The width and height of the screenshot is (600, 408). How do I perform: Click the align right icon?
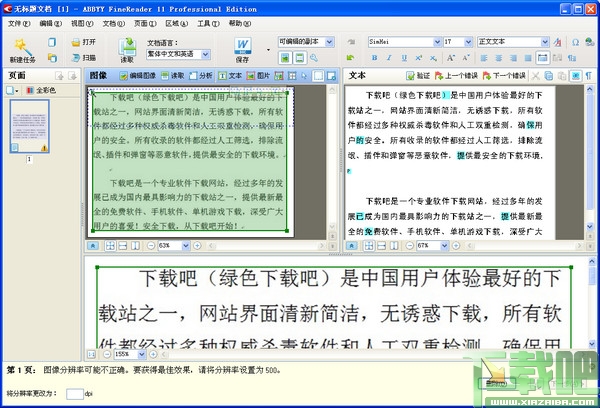(x=513, y=58)
